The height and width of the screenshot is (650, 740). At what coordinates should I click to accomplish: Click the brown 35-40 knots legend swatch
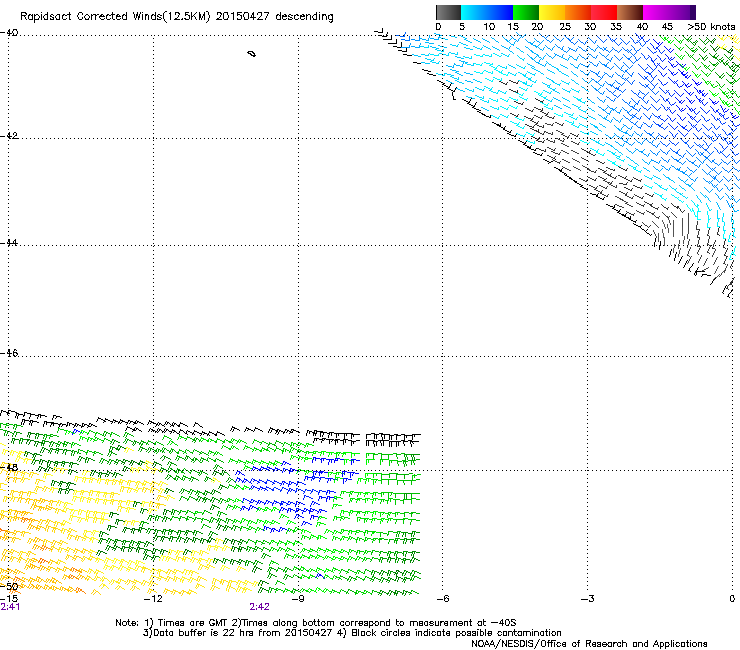point(630,12)
